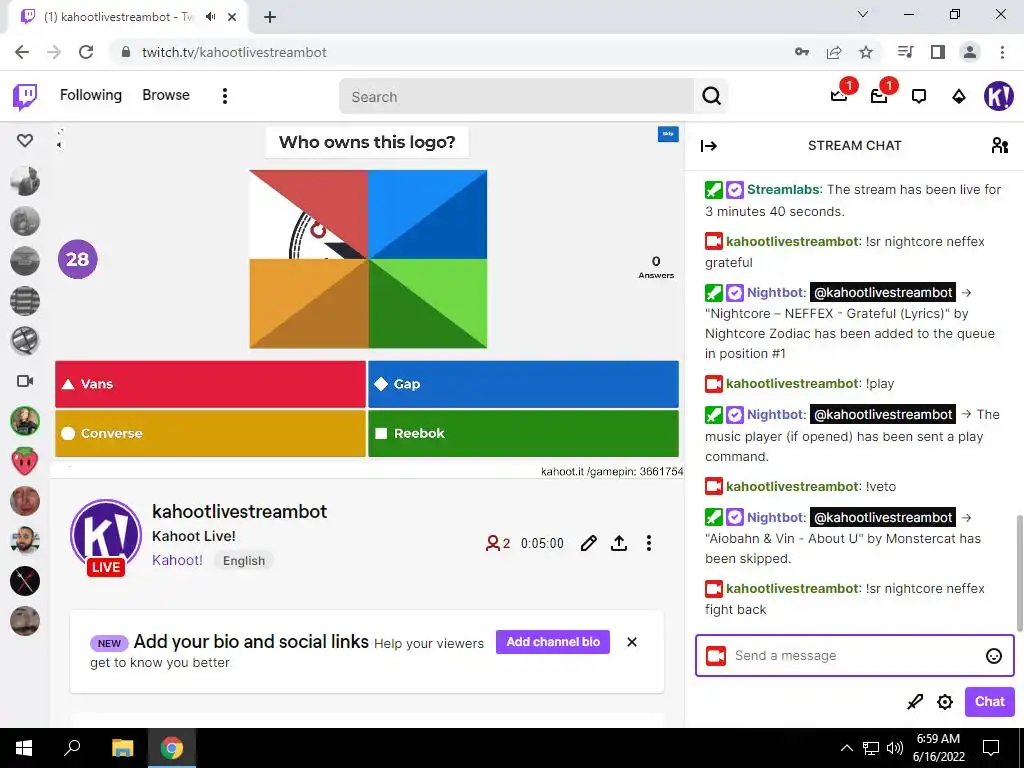Click the recommended channels camera icon
This screenshot has width=1024, height=768.
(25, 381)
